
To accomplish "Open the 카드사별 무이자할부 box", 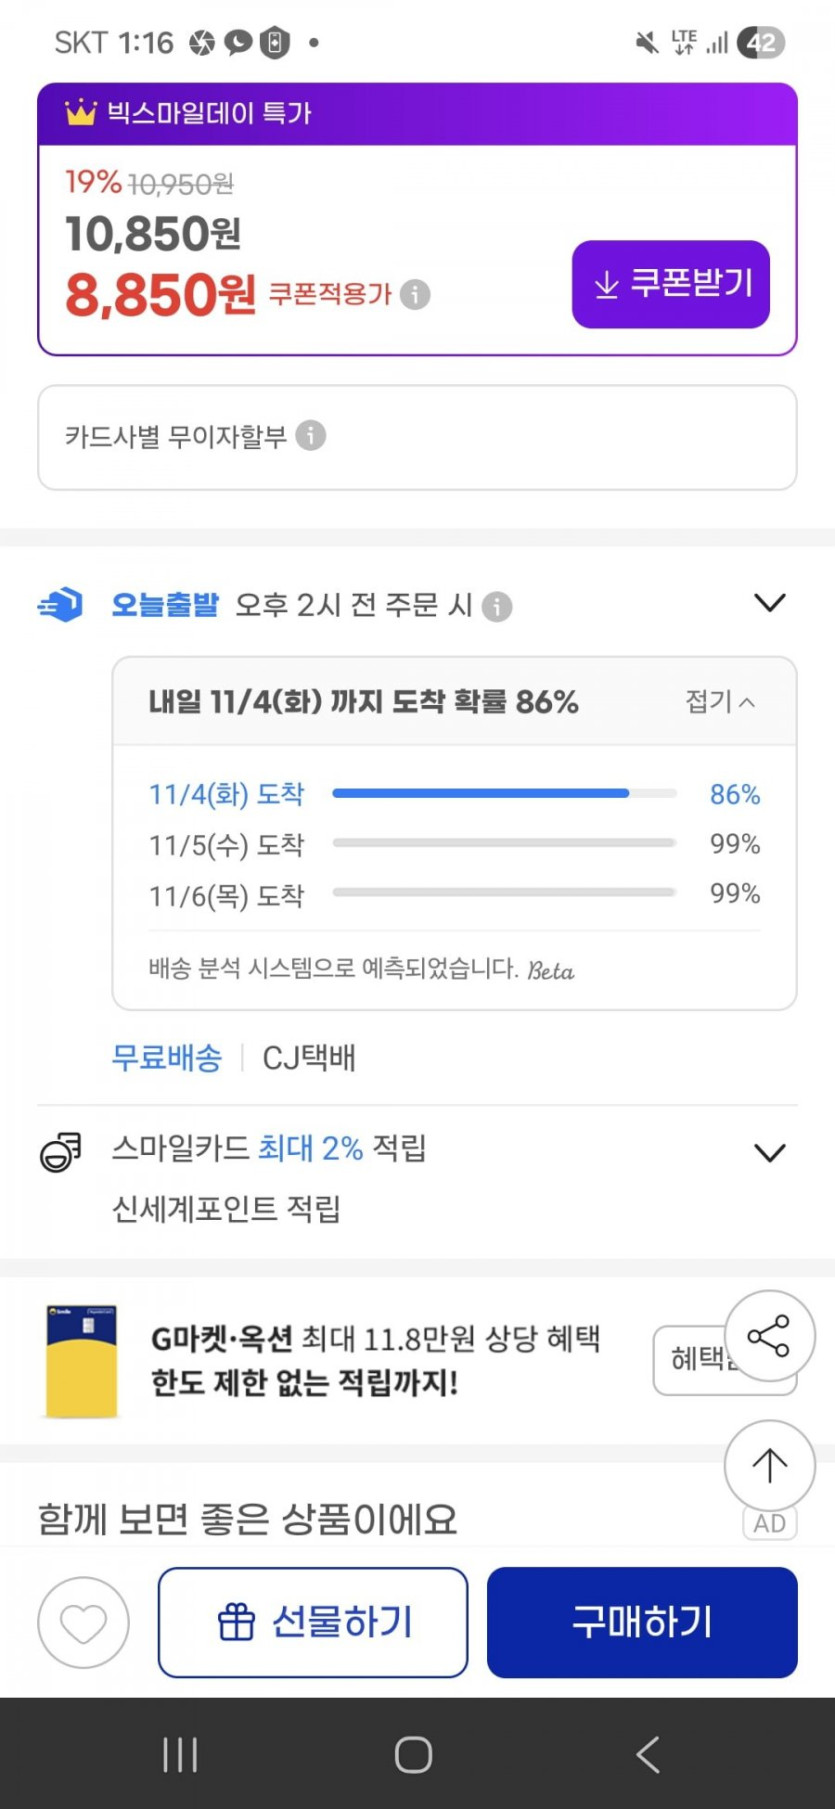I will [417, 437].
